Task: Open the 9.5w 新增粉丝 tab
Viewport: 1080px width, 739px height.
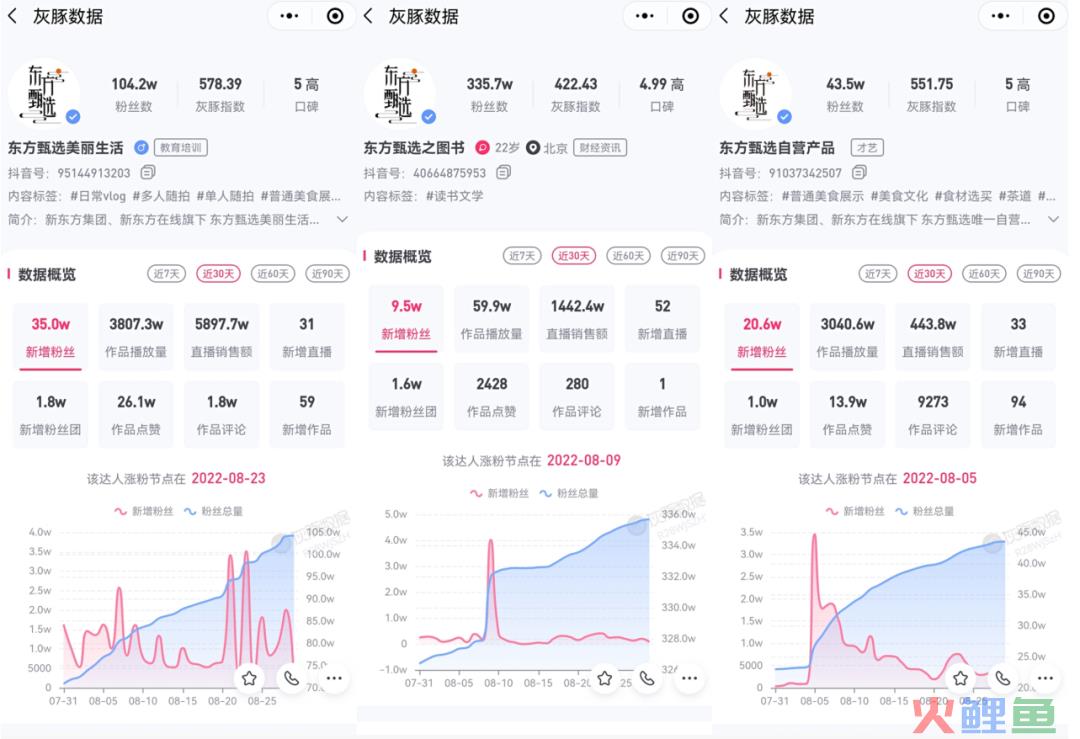Action: (406, 319)
